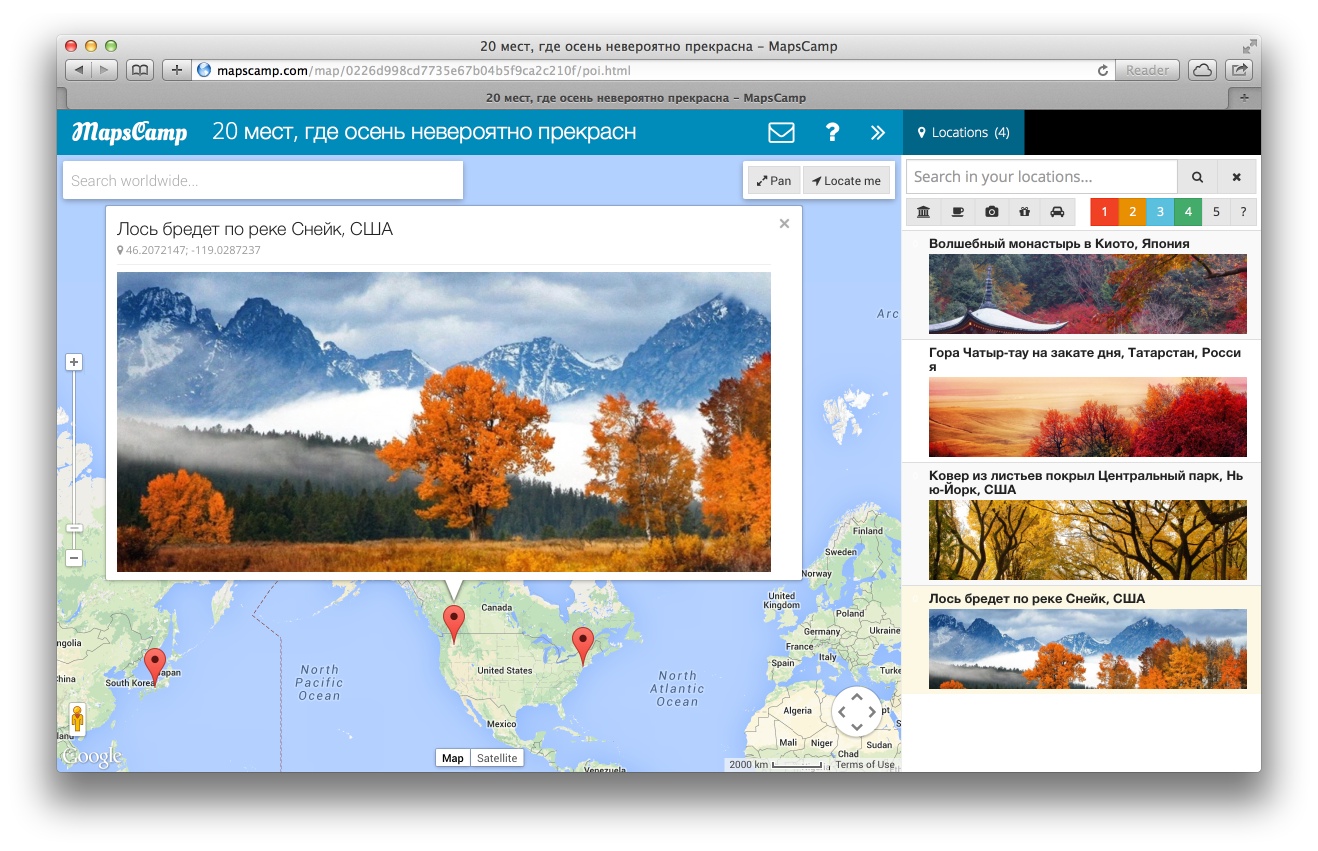Click the envelope mail icon in header
The height and width of the screenshot is (851, 1318).
click(781, 133)
